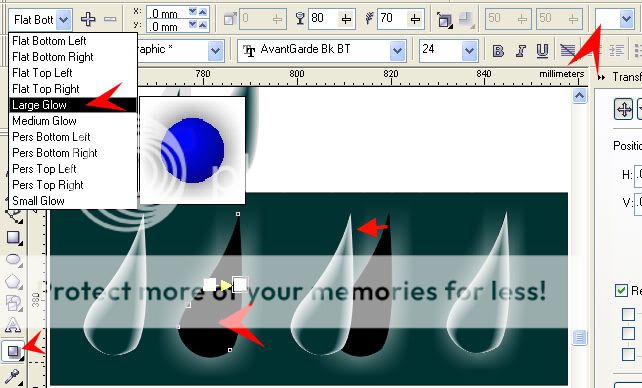Toggle the checked Relative position checkbox
The image size is (642, 388).
(621, 290)
